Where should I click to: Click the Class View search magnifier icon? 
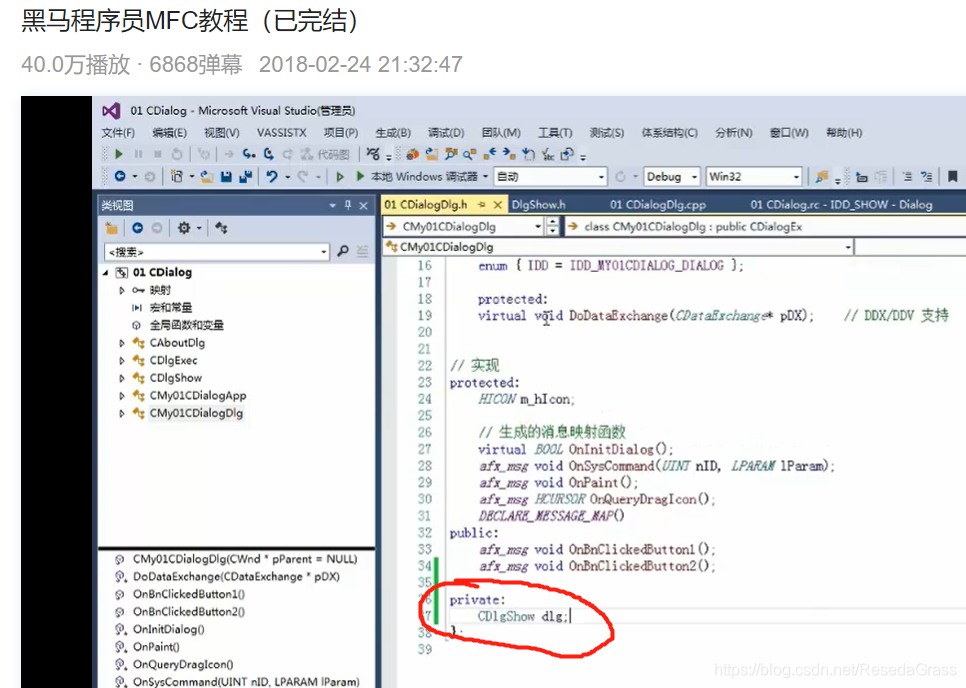click(343, 251)
